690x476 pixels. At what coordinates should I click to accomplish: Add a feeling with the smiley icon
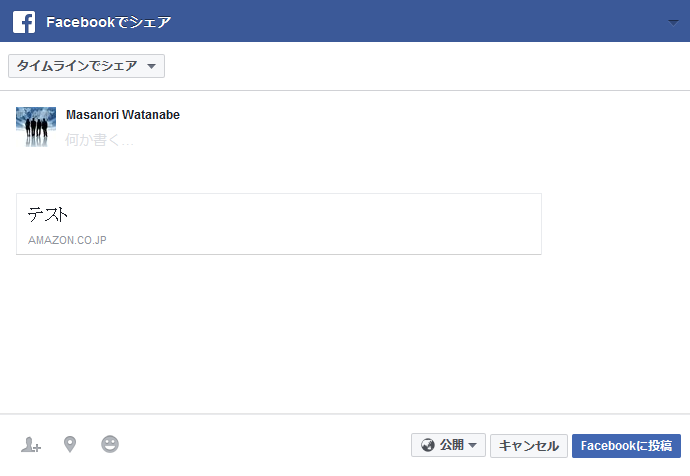pos(110,444)
